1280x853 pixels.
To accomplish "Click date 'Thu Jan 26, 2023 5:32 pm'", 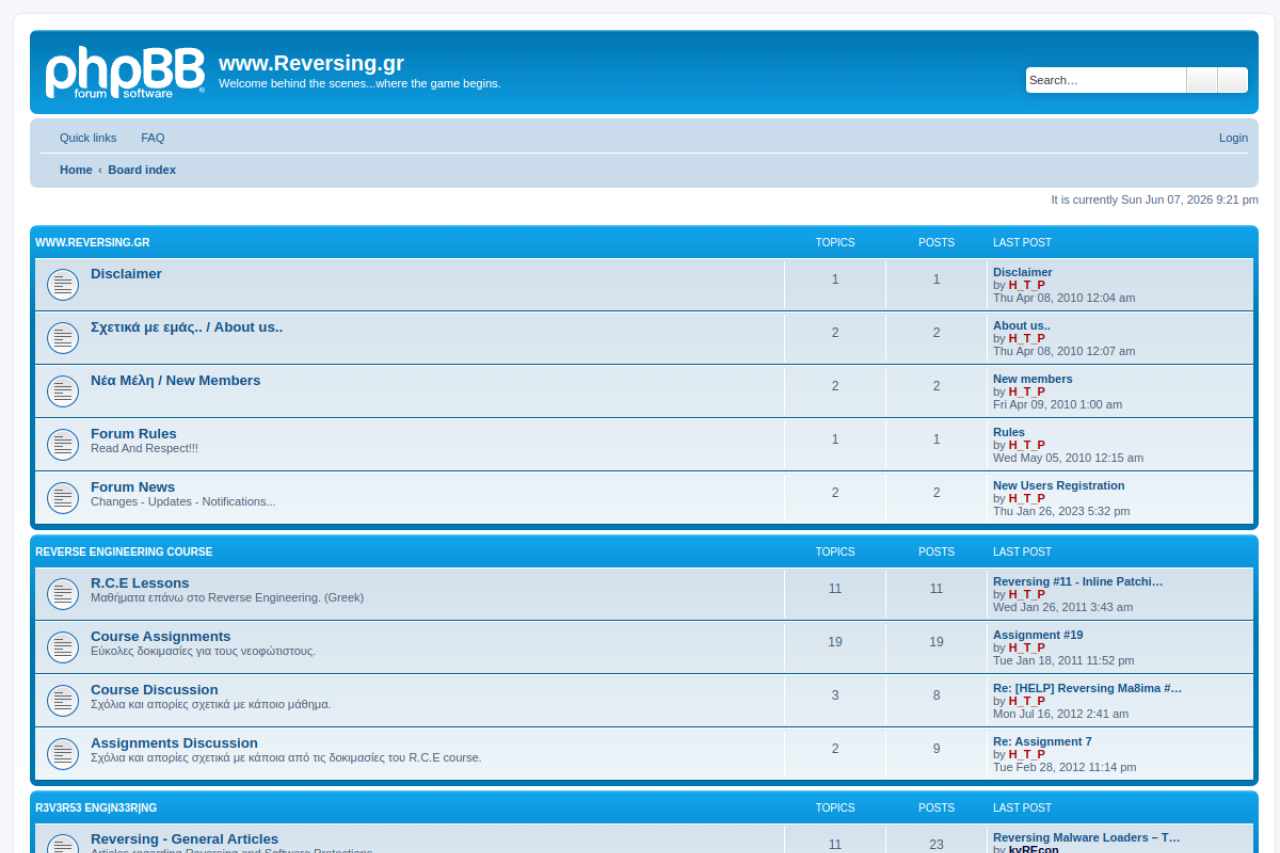I will point(1061,511).
